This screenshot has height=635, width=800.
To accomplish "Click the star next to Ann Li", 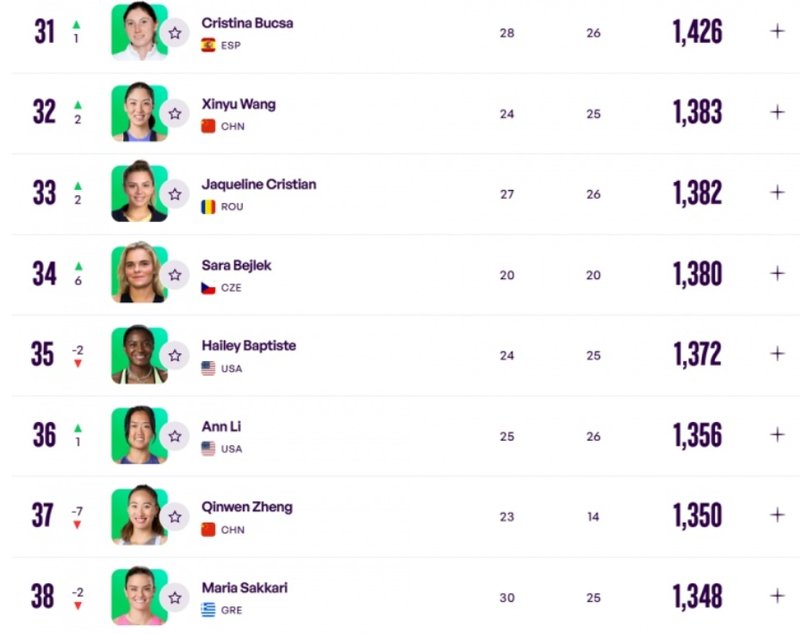I will pos(175,436).
